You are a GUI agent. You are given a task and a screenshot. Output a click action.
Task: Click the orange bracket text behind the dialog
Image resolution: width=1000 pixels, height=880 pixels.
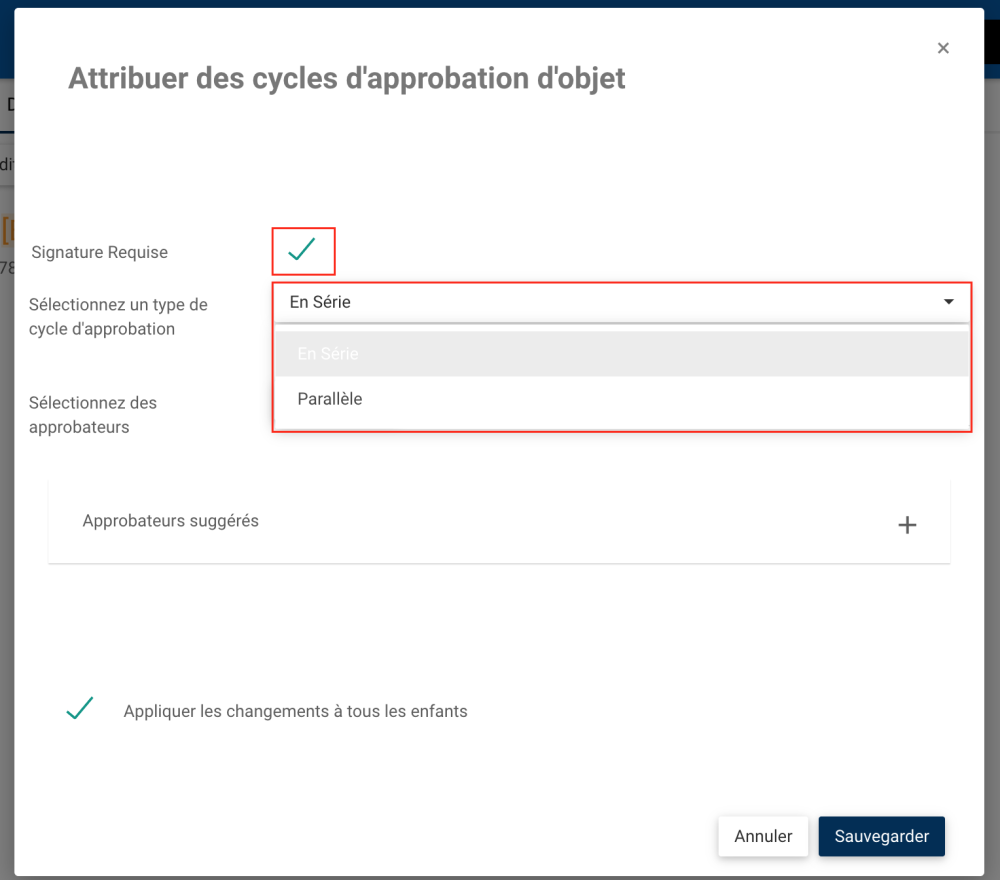click(x=6, y=231)
